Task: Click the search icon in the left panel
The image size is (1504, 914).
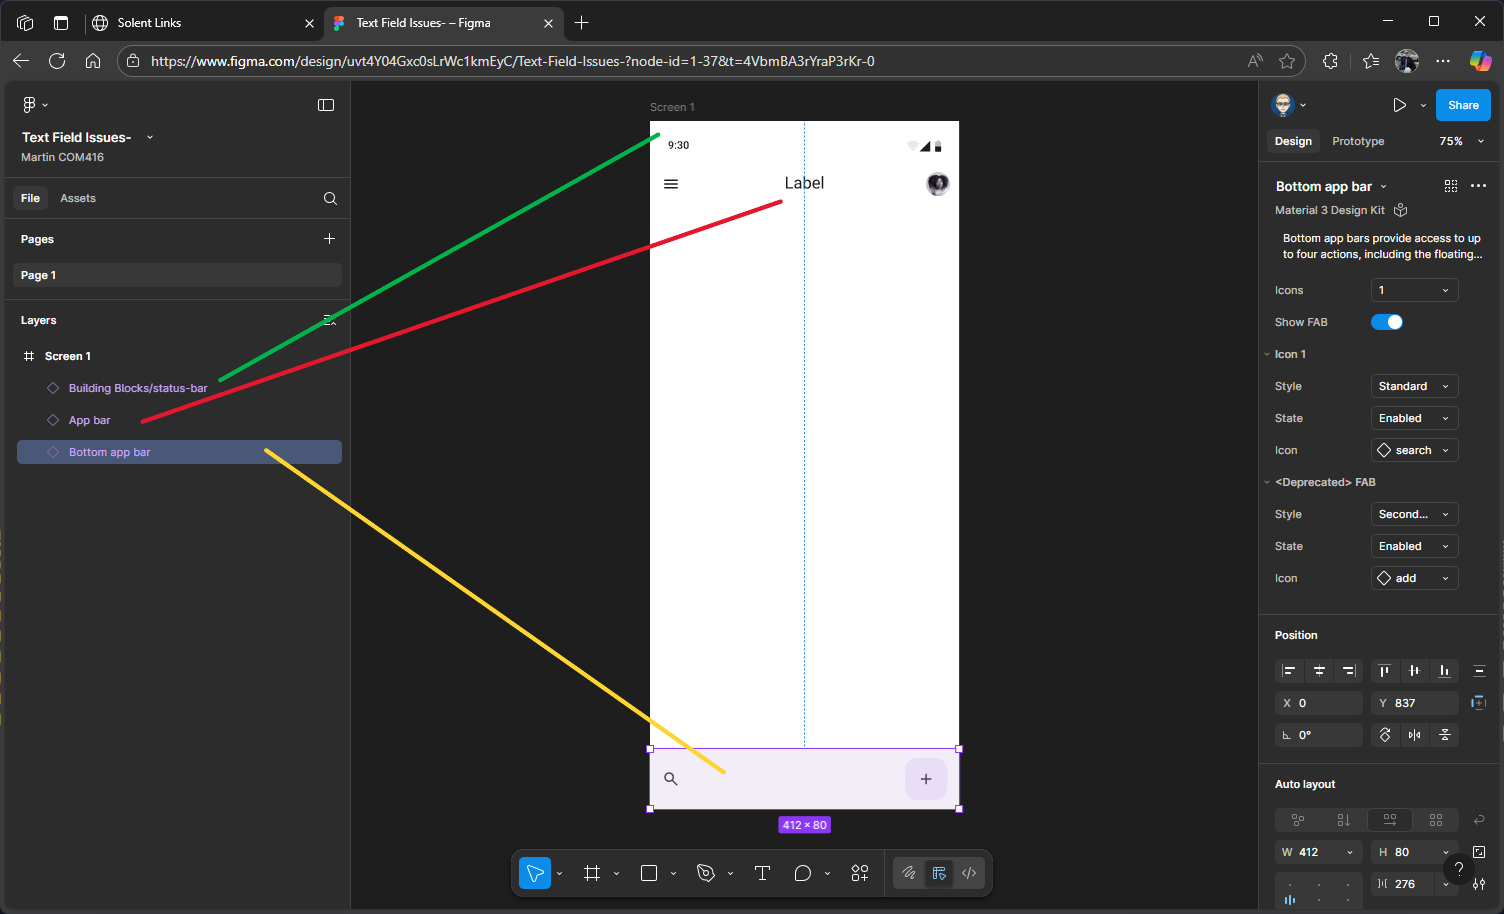Action: [330, 198]
